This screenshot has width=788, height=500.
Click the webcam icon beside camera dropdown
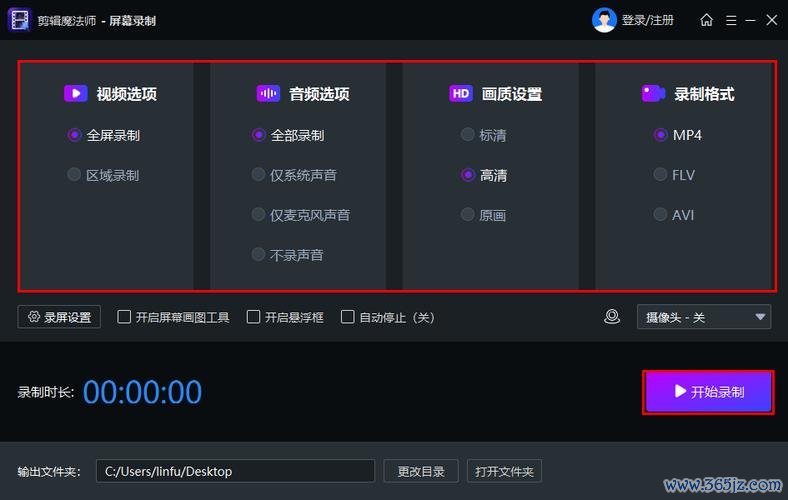612,317
